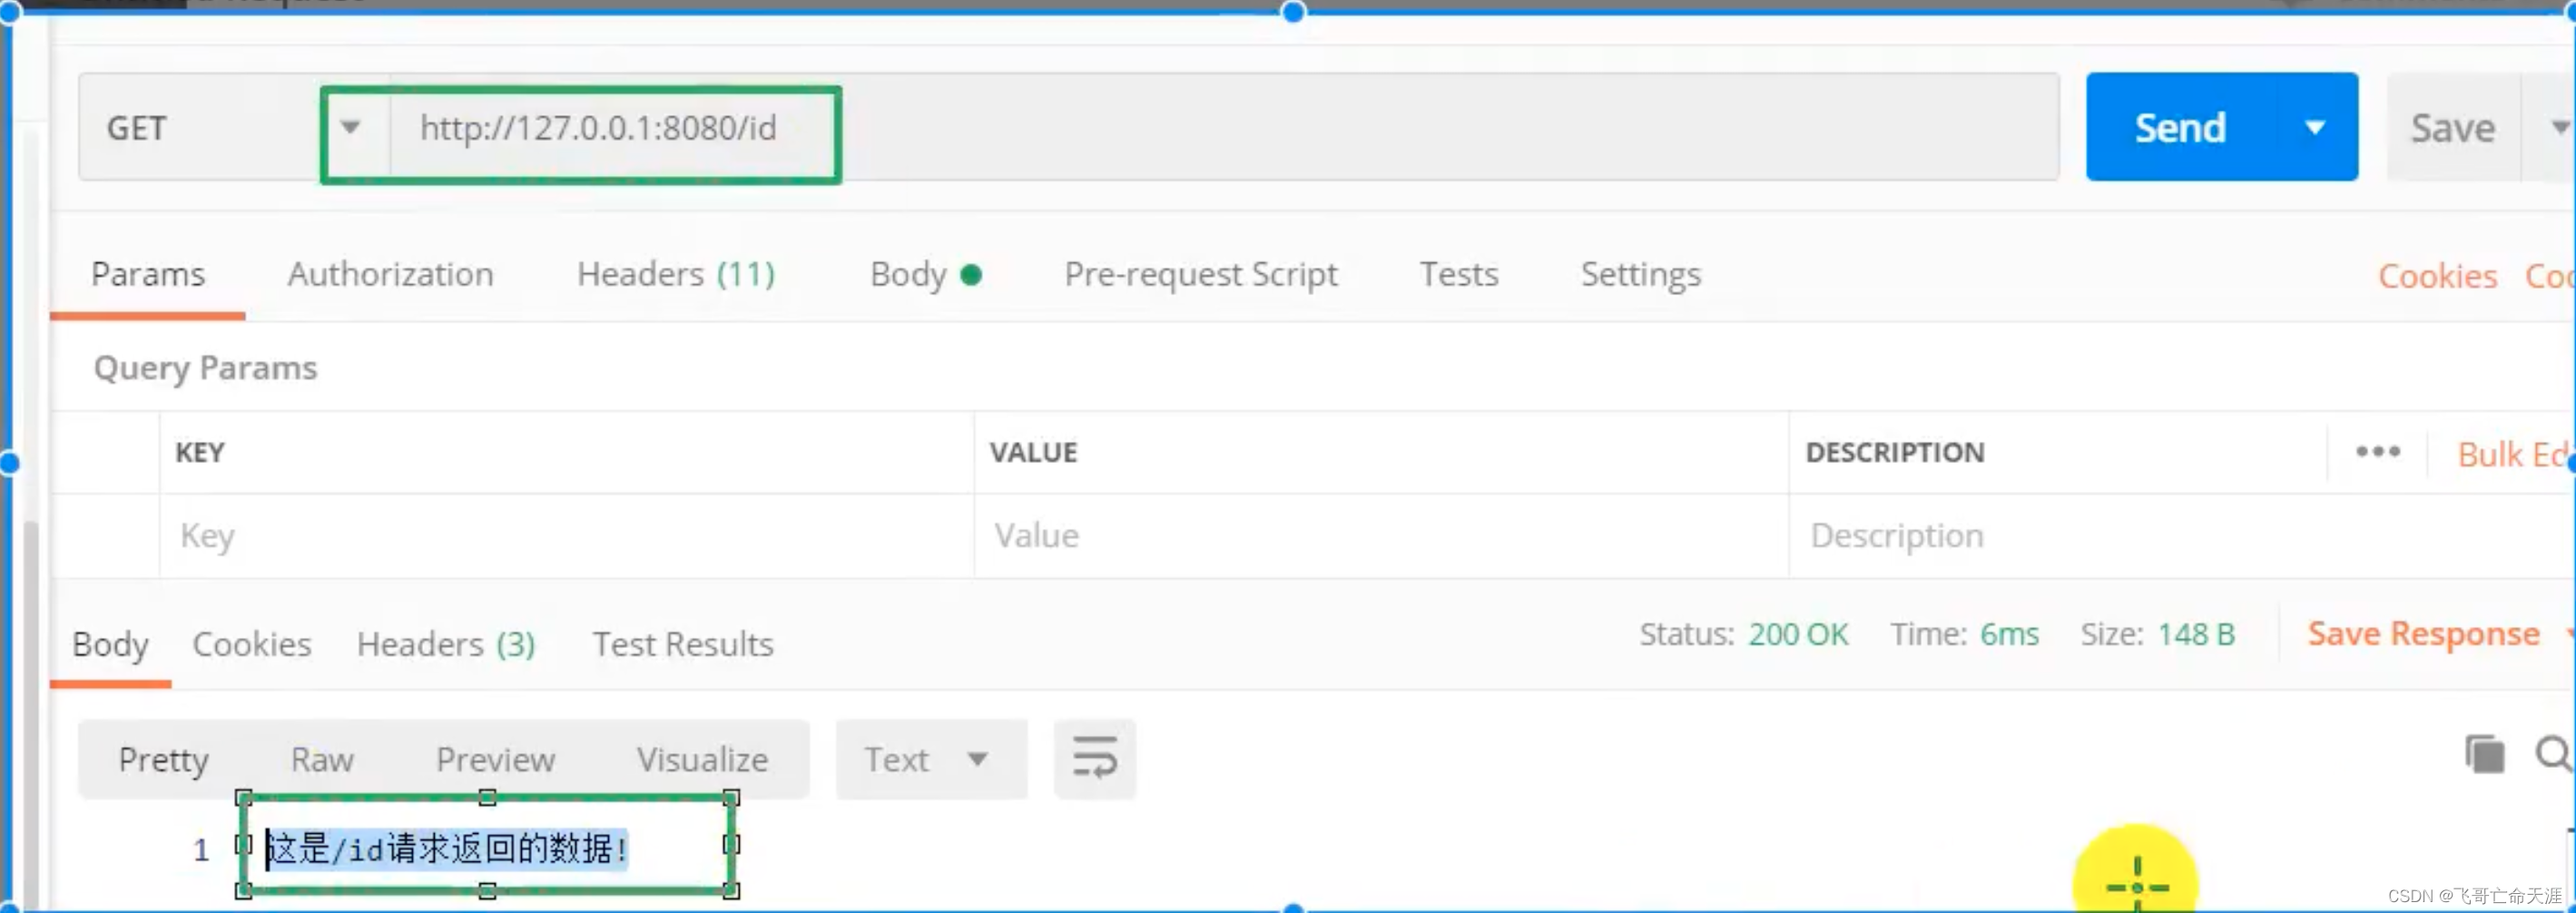Open the Headers (11) request tab
The height and width of the screenshot is (913, 2576).
point(676,274)
